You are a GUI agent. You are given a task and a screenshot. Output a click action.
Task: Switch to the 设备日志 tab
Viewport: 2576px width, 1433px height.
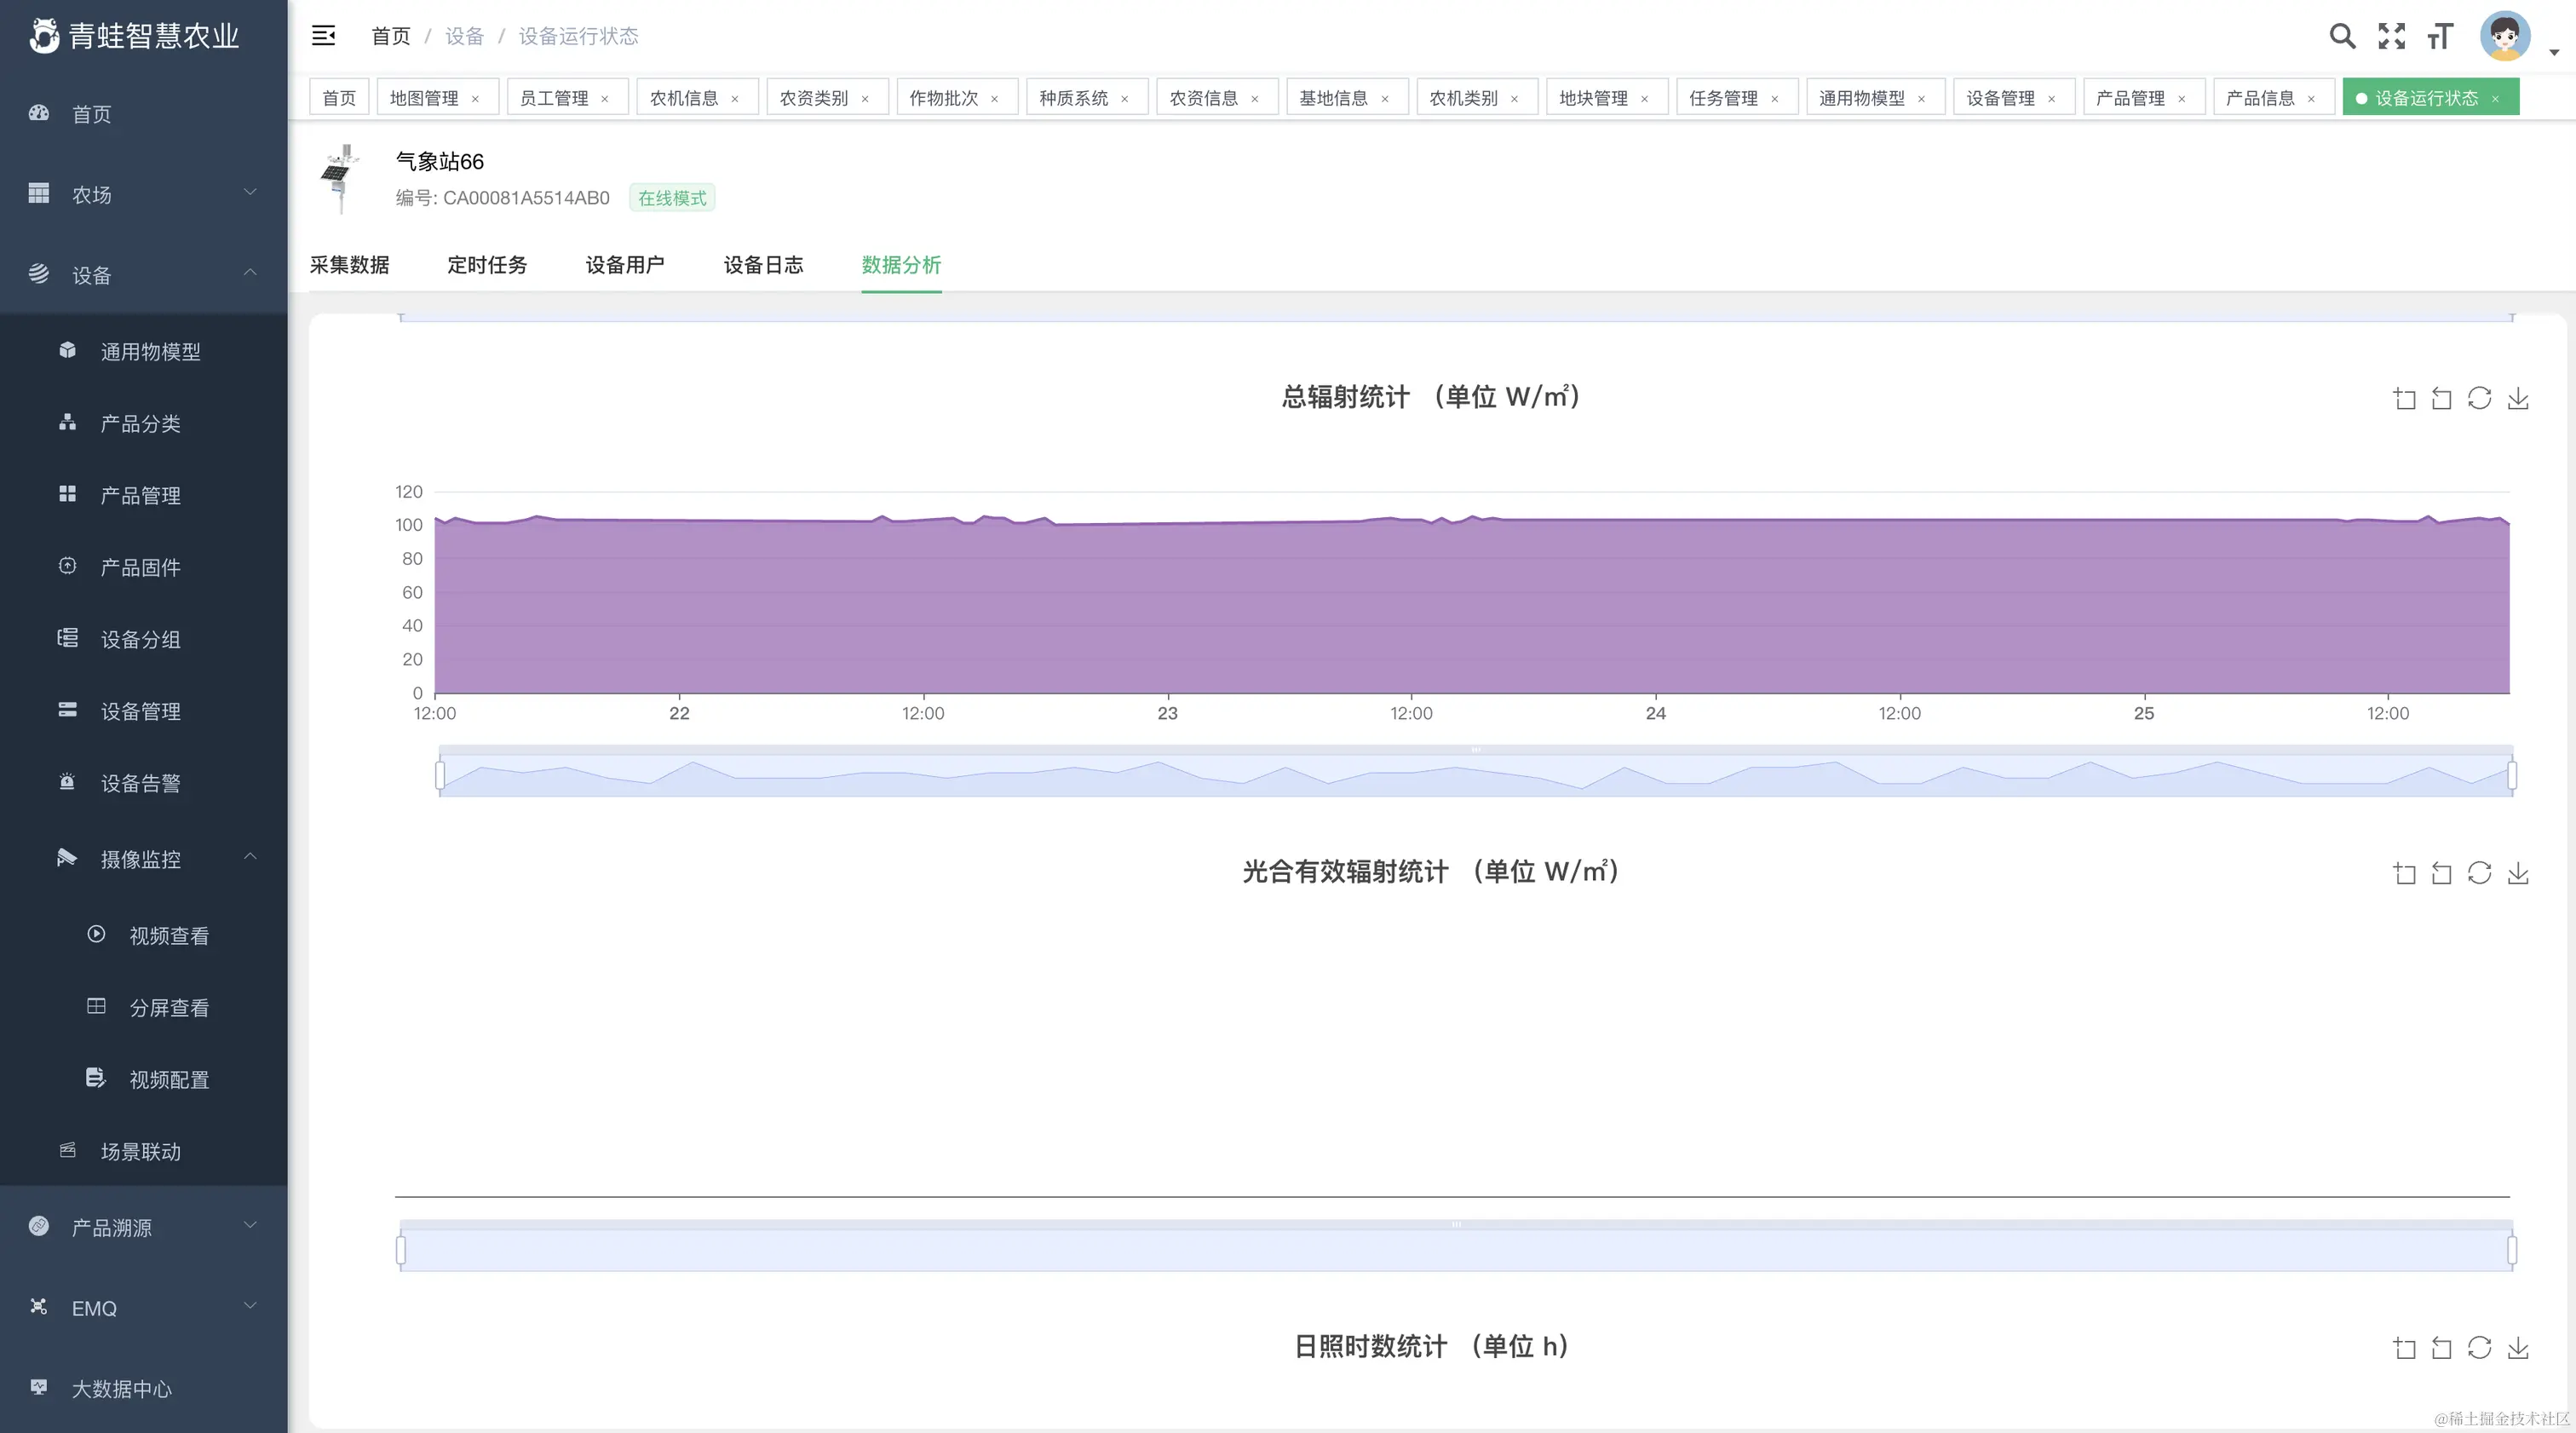point(763,264)
